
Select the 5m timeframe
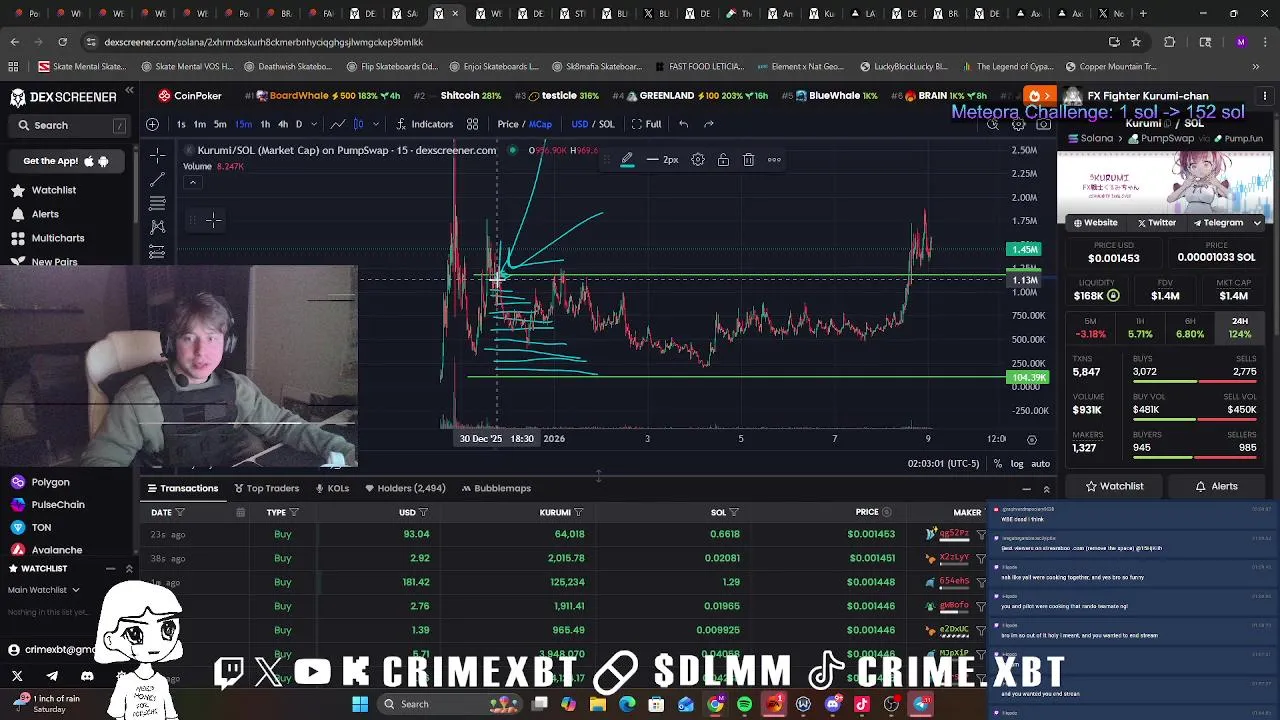tap(220, 124)
